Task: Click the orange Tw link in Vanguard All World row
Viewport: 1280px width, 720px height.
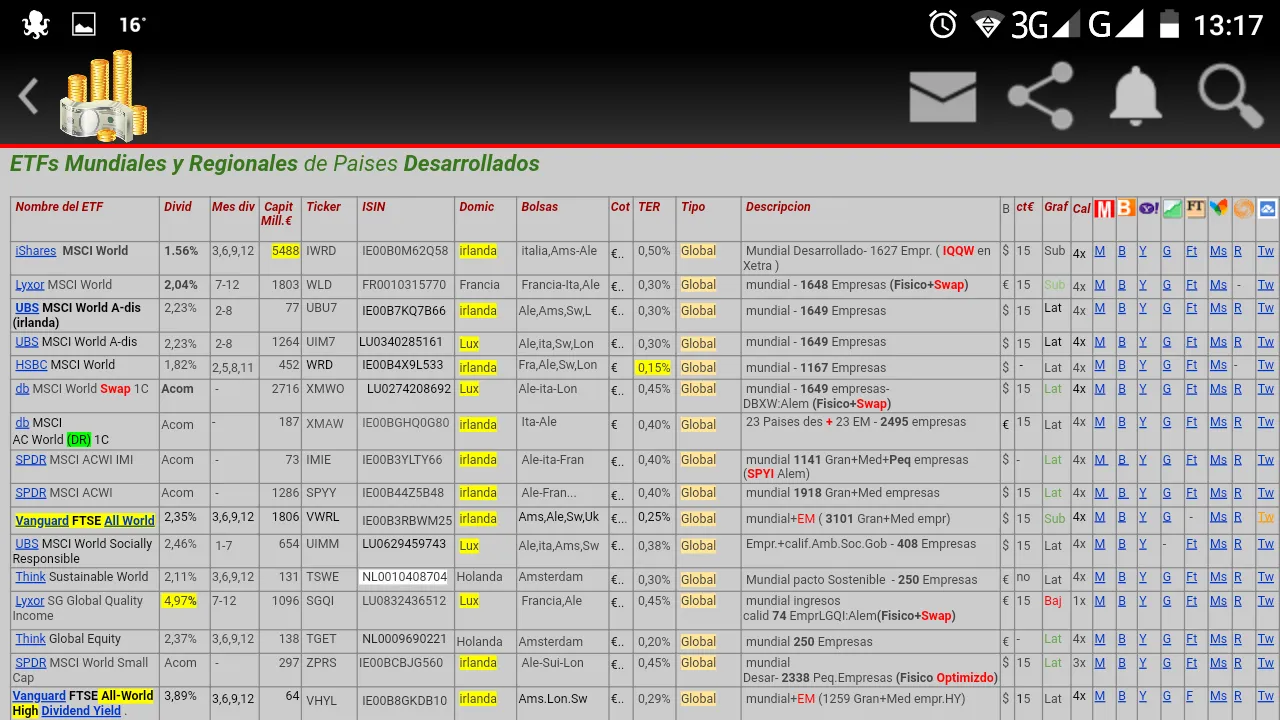Action: [1266, 517]
